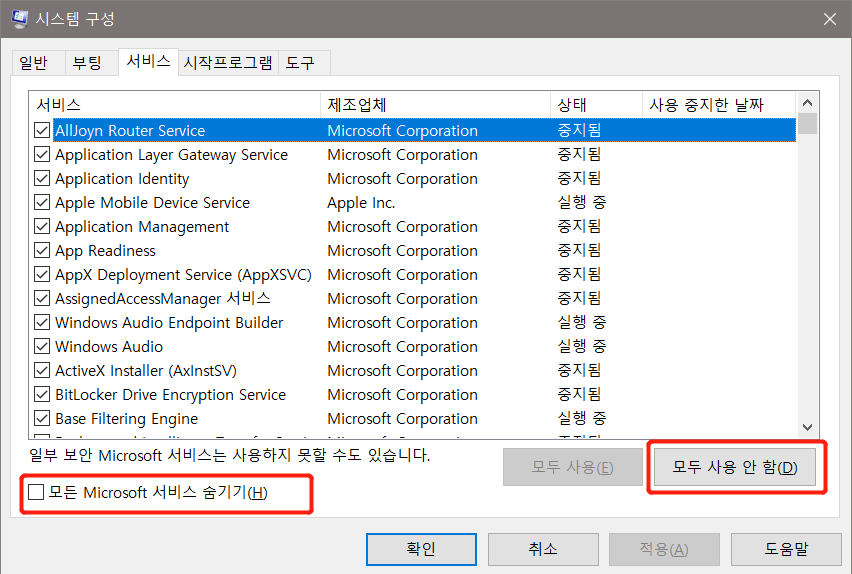Uncheck the Windows Audio checkbox
852x574 pixels.
42,346
